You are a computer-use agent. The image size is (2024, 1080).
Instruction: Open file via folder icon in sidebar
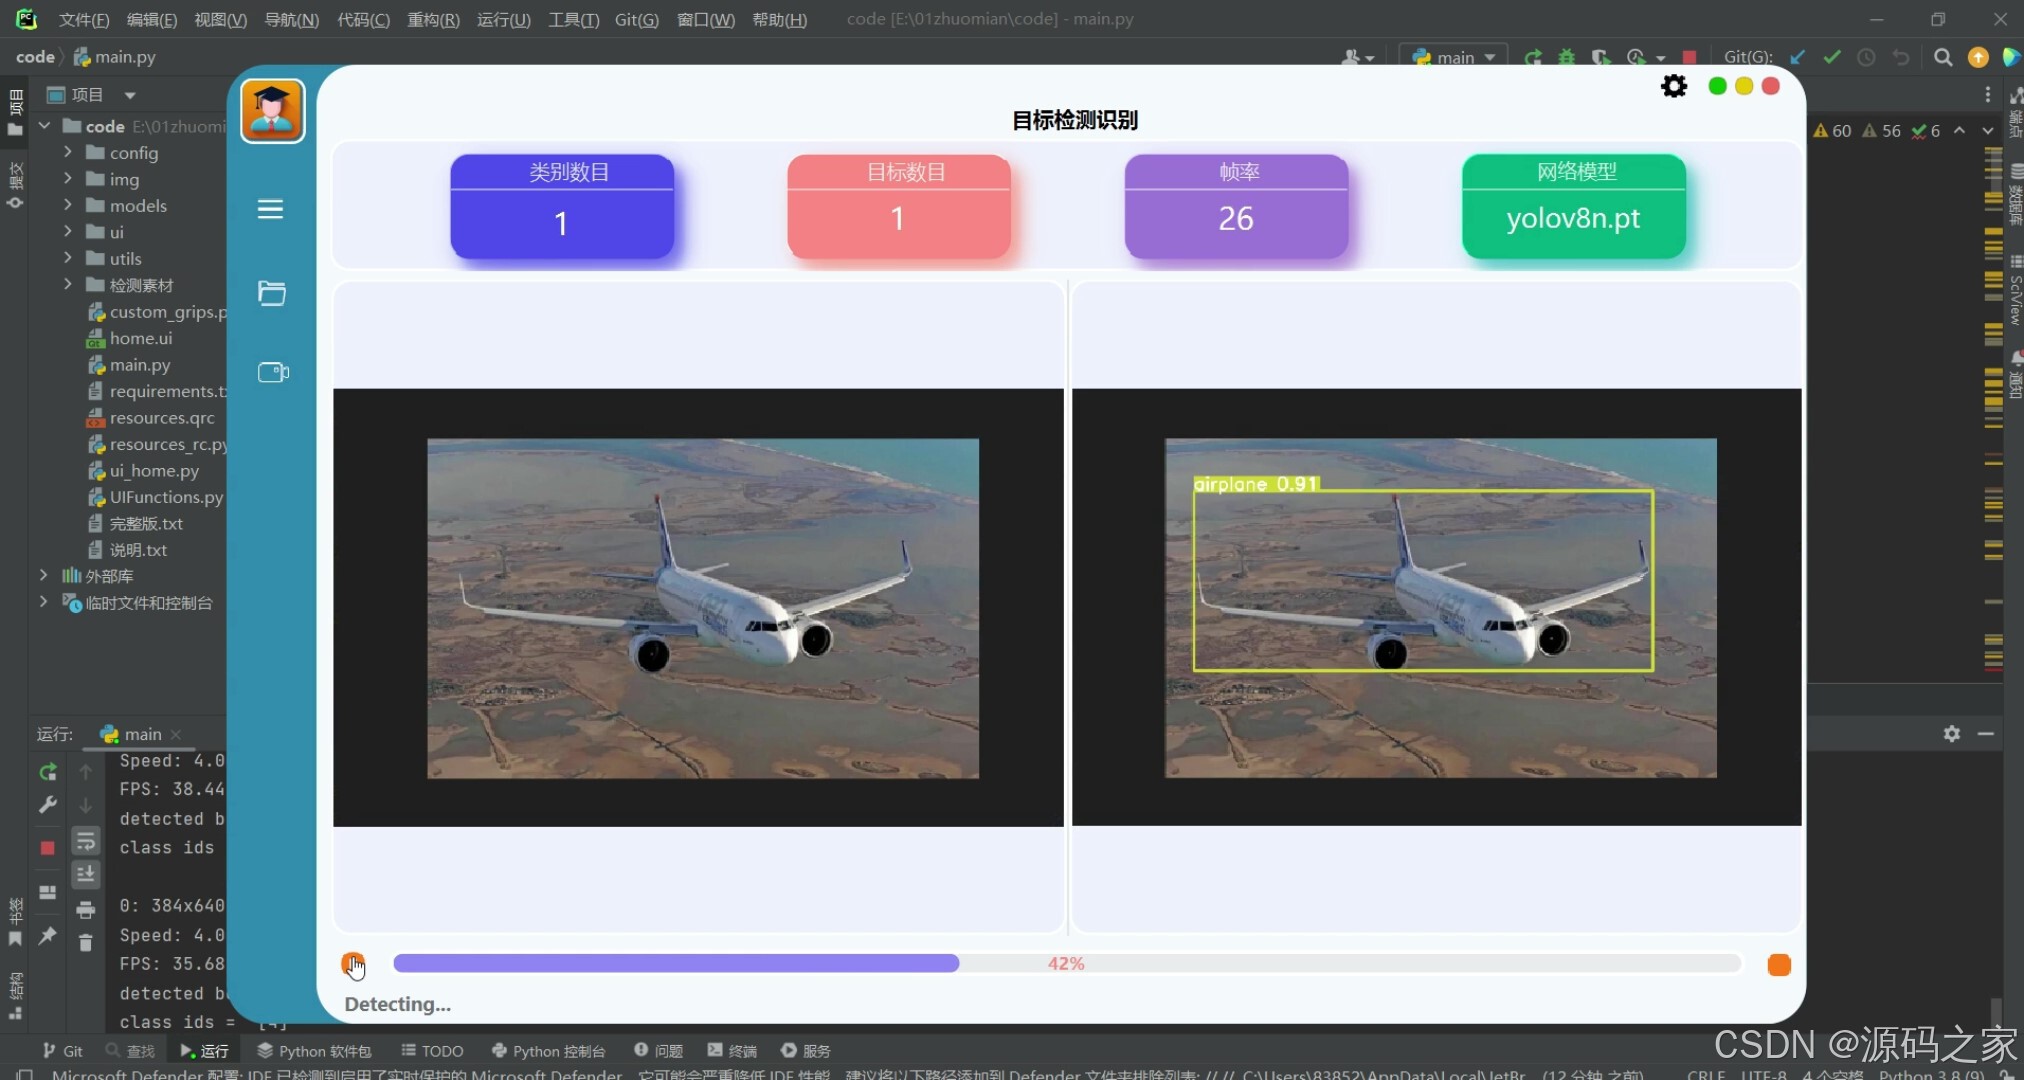271,293
